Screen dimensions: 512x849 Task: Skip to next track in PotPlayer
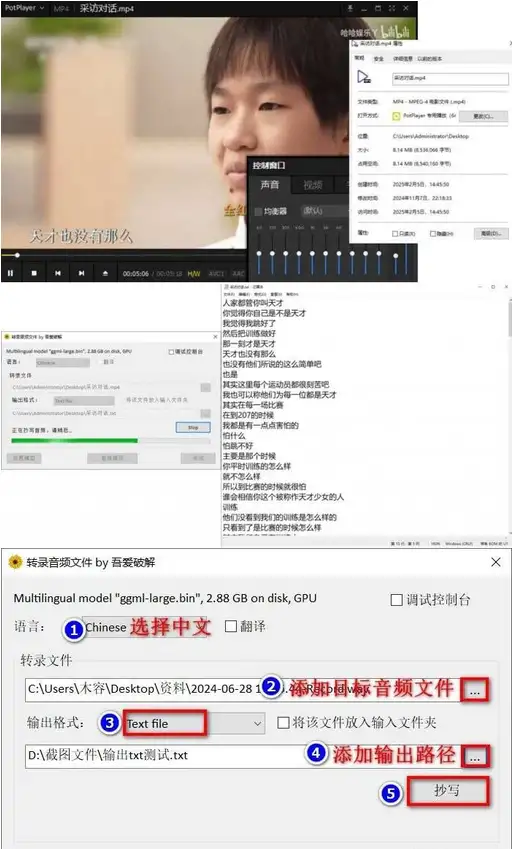81,273
